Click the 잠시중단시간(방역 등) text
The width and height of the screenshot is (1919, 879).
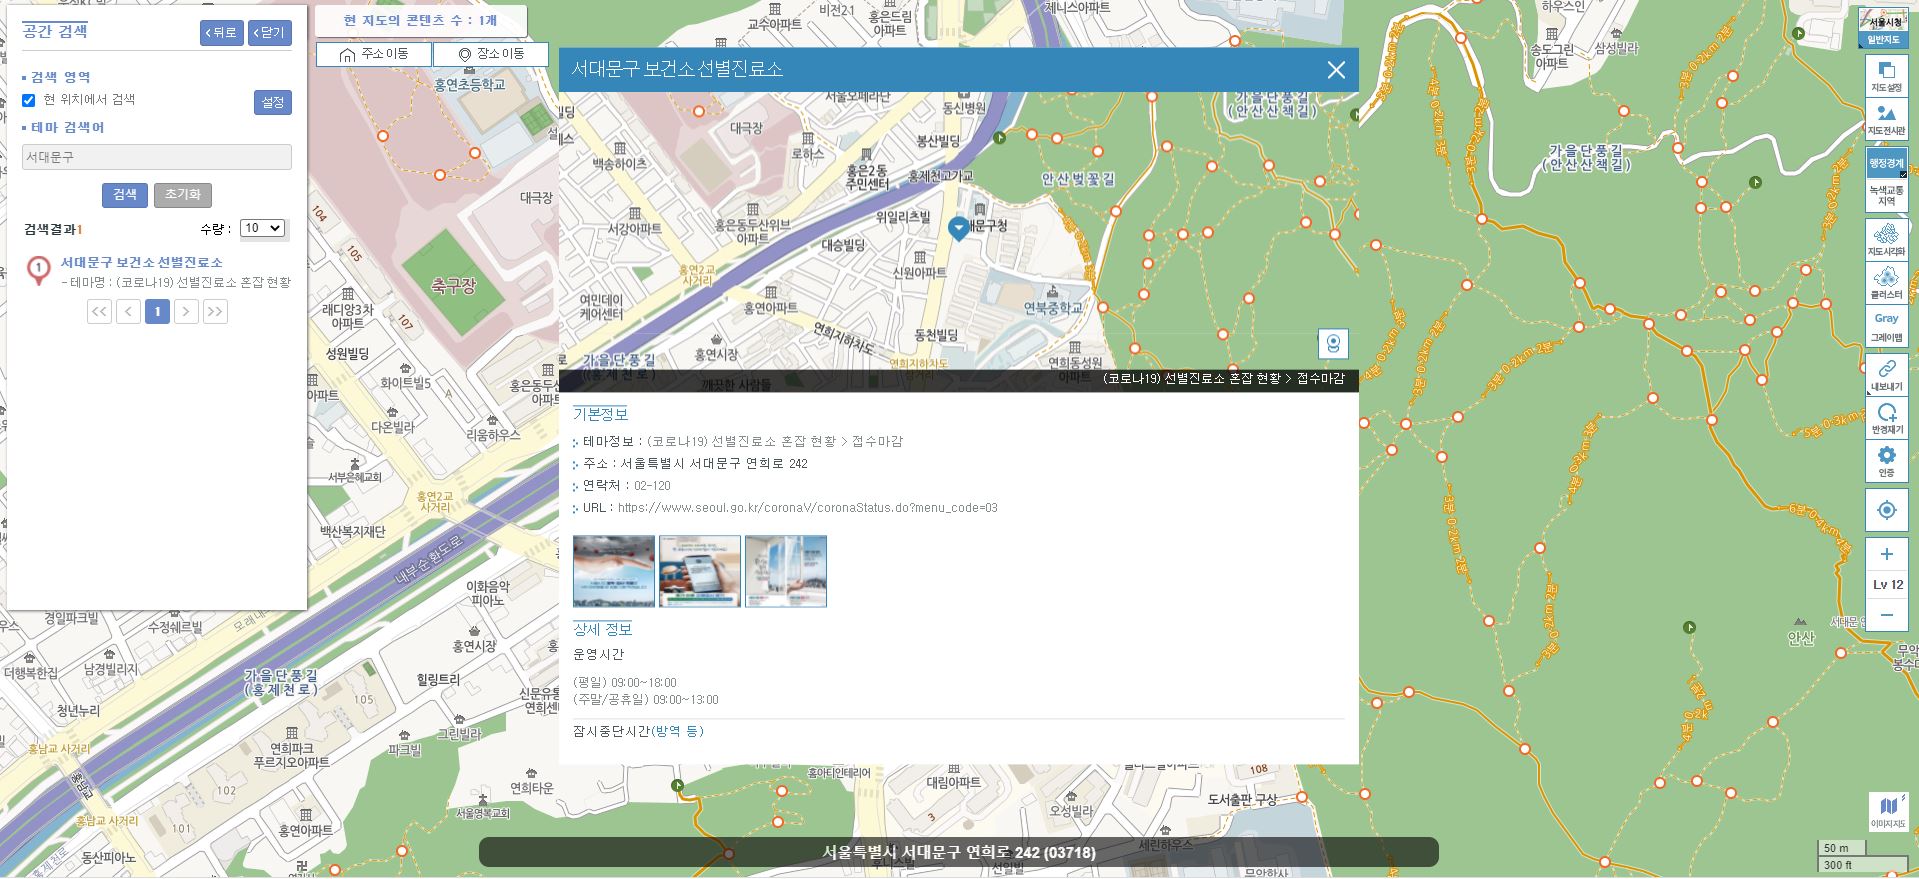[x=638, y=731]
